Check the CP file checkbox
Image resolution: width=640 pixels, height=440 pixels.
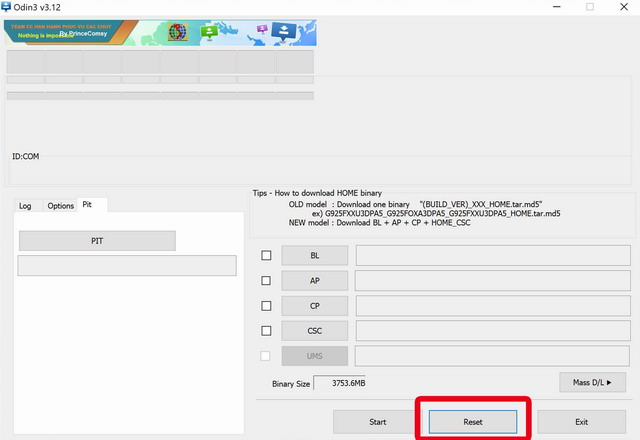[266, 306]
